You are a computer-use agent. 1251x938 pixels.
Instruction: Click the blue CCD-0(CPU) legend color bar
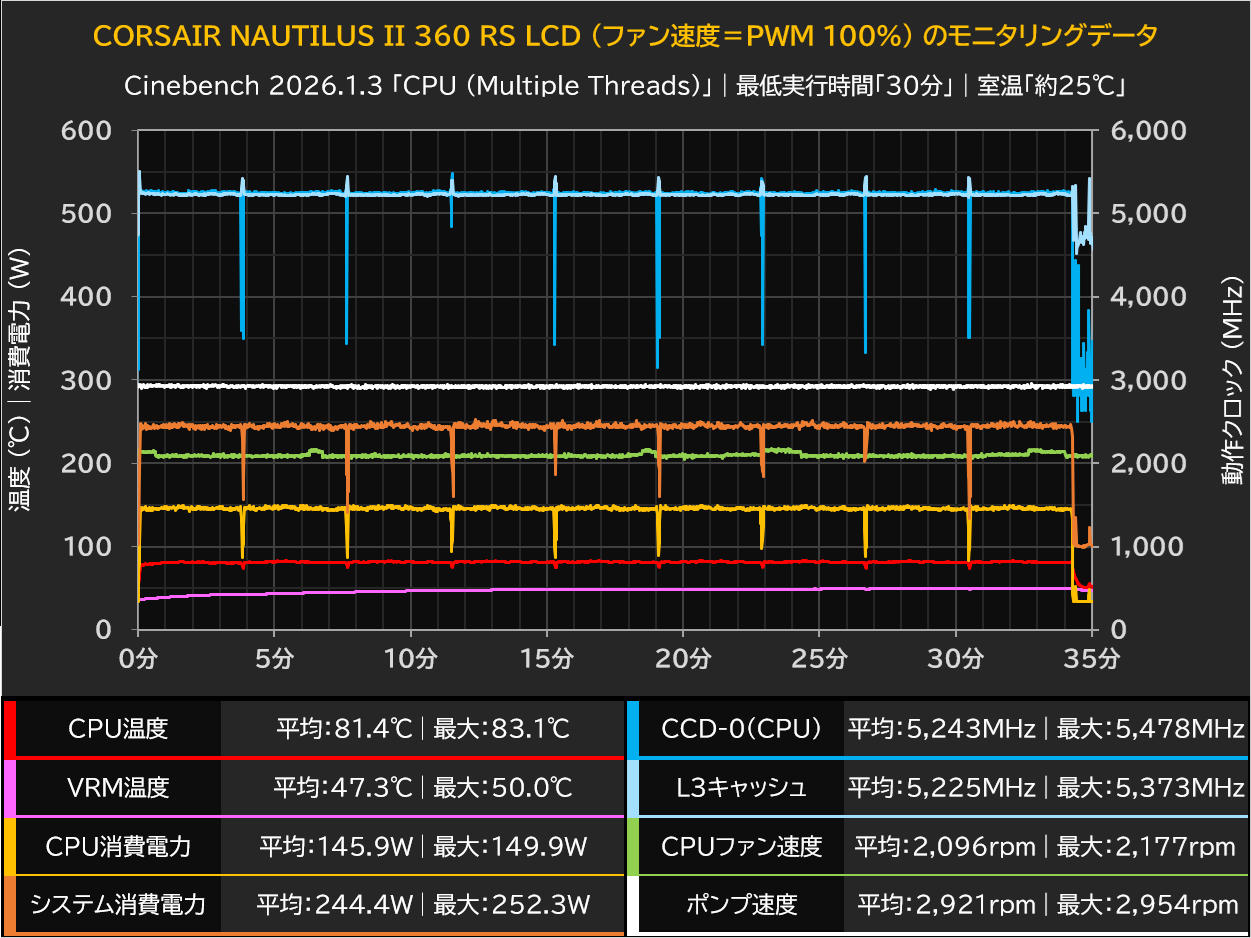634,729
